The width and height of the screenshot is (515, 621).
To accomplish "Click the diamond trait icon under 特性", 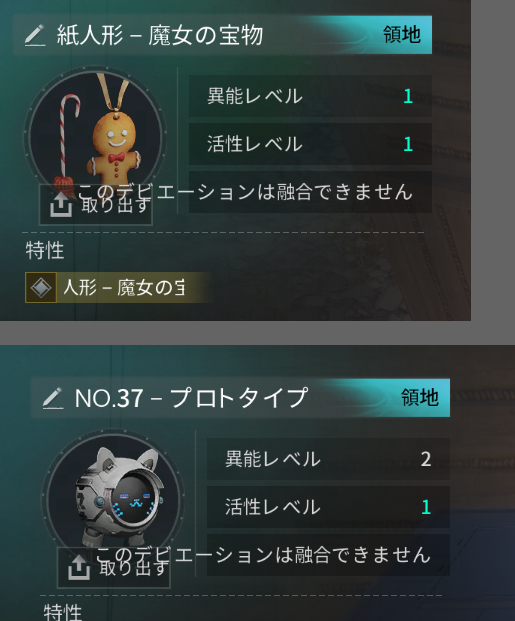I will click(41, 288).
